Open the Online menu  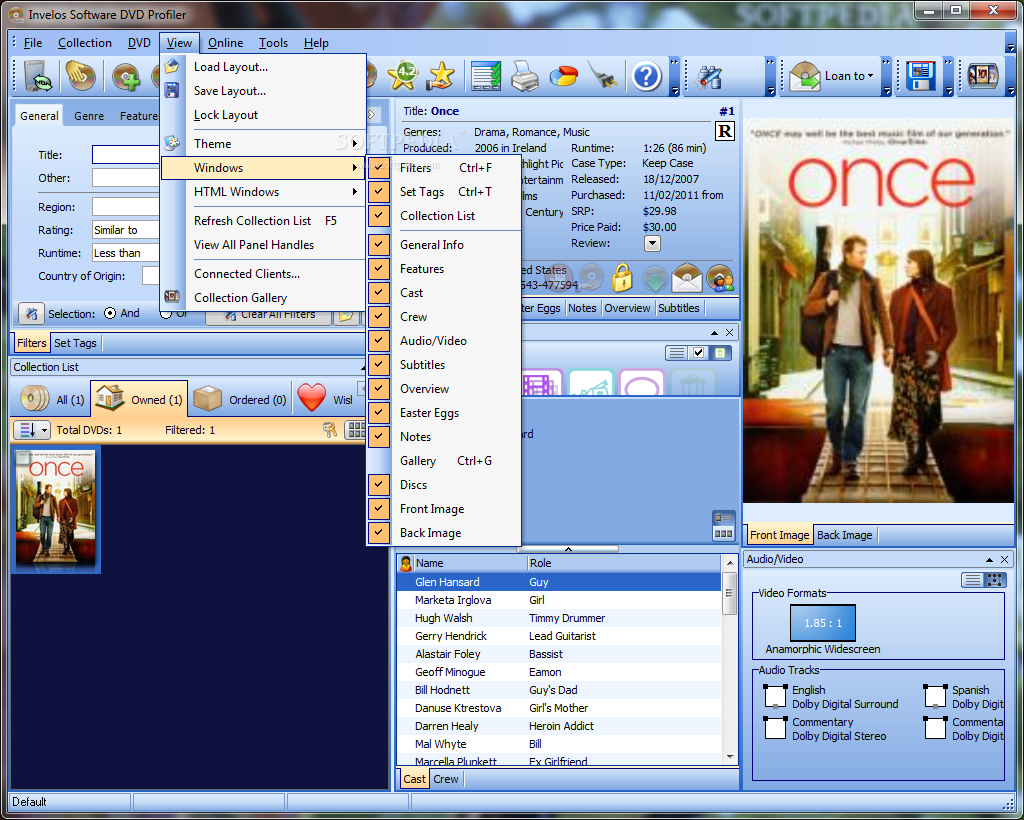(225, 43)
